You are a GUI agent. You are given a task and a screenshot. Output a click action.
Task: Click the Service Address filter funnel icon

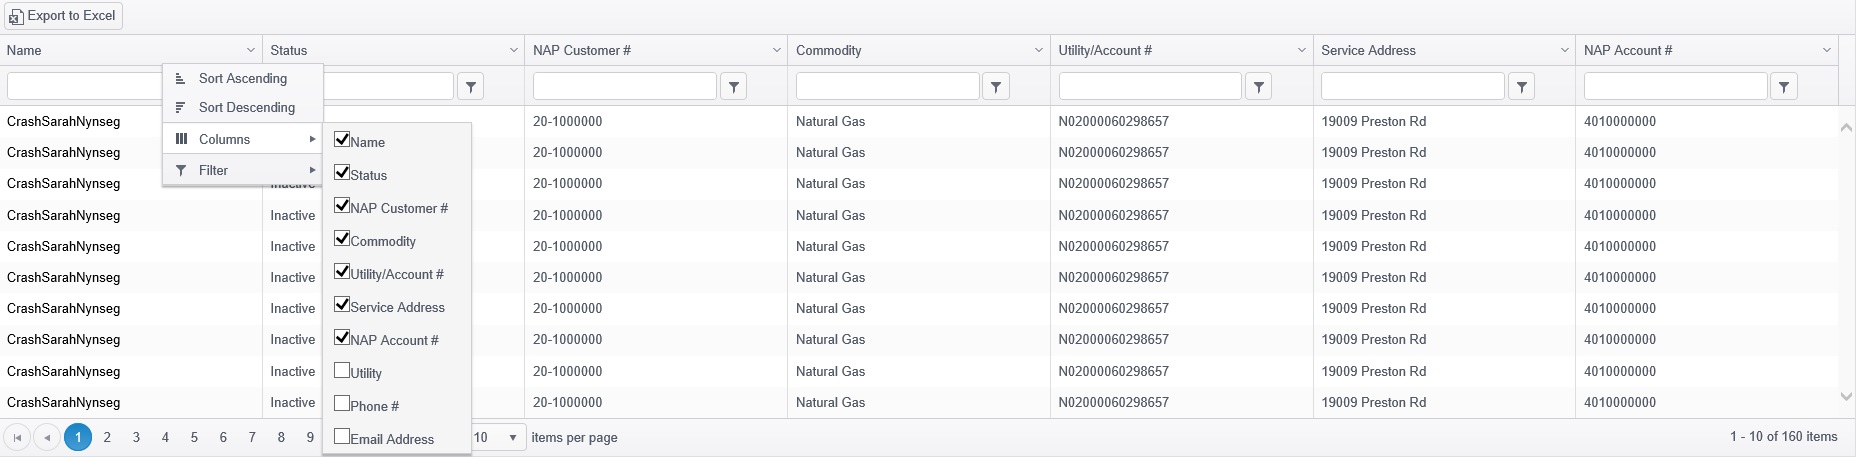click(1521, 87)
